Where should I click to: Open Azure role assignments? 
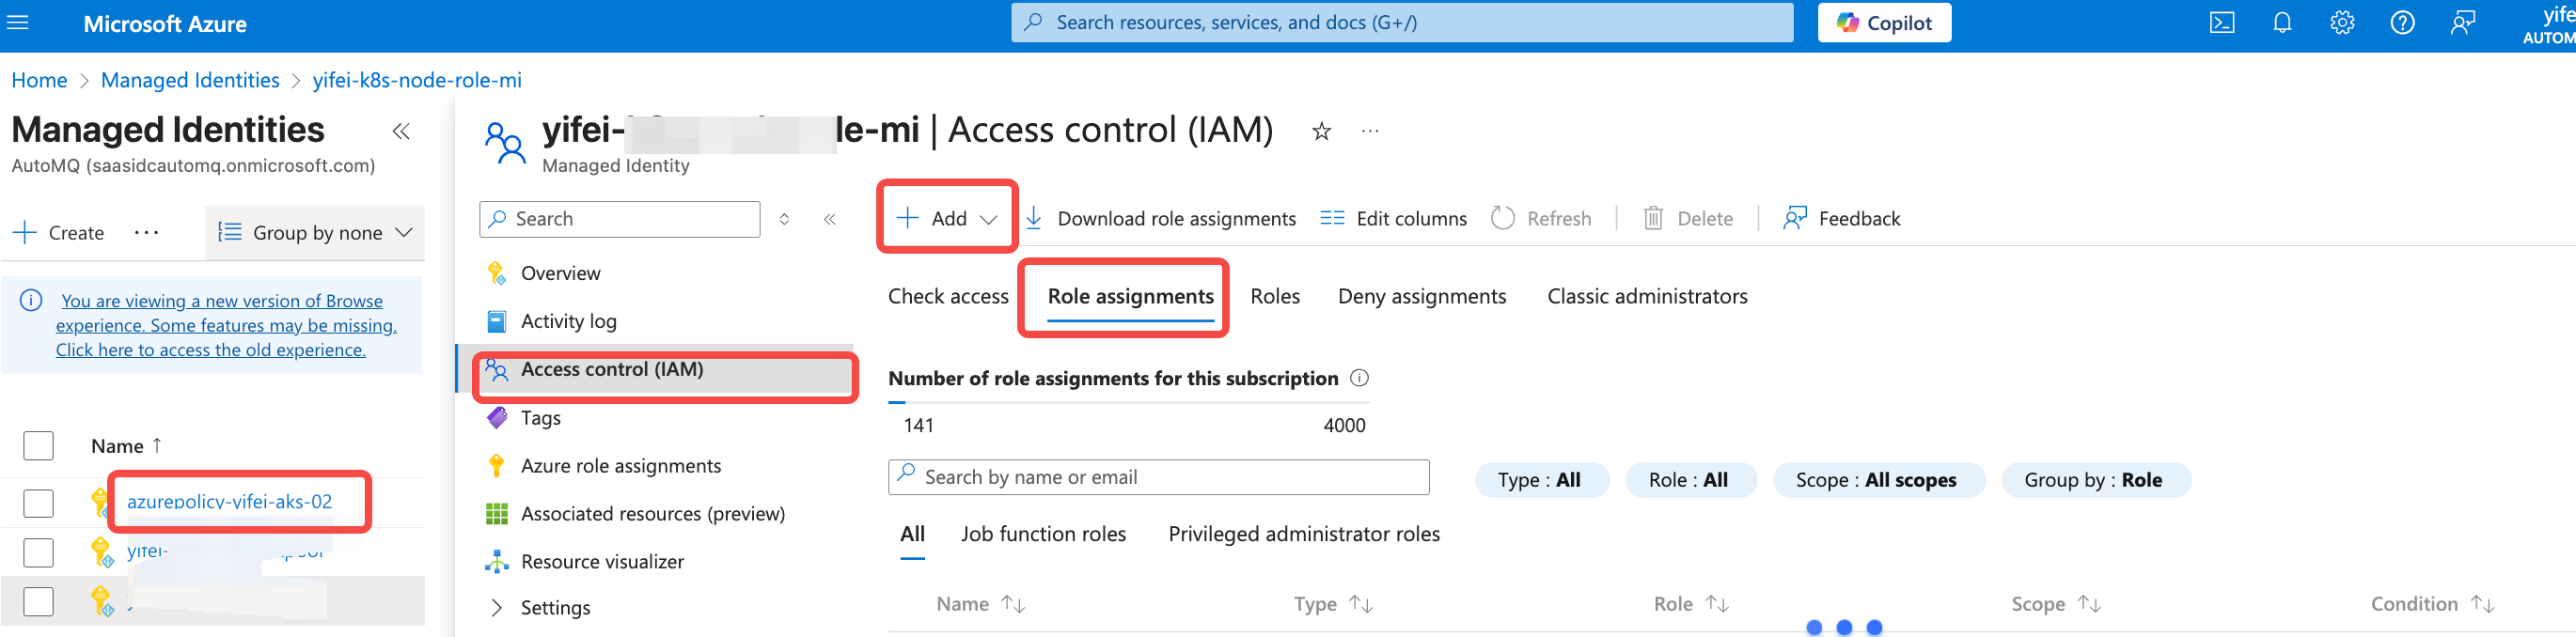coord(620,466)
